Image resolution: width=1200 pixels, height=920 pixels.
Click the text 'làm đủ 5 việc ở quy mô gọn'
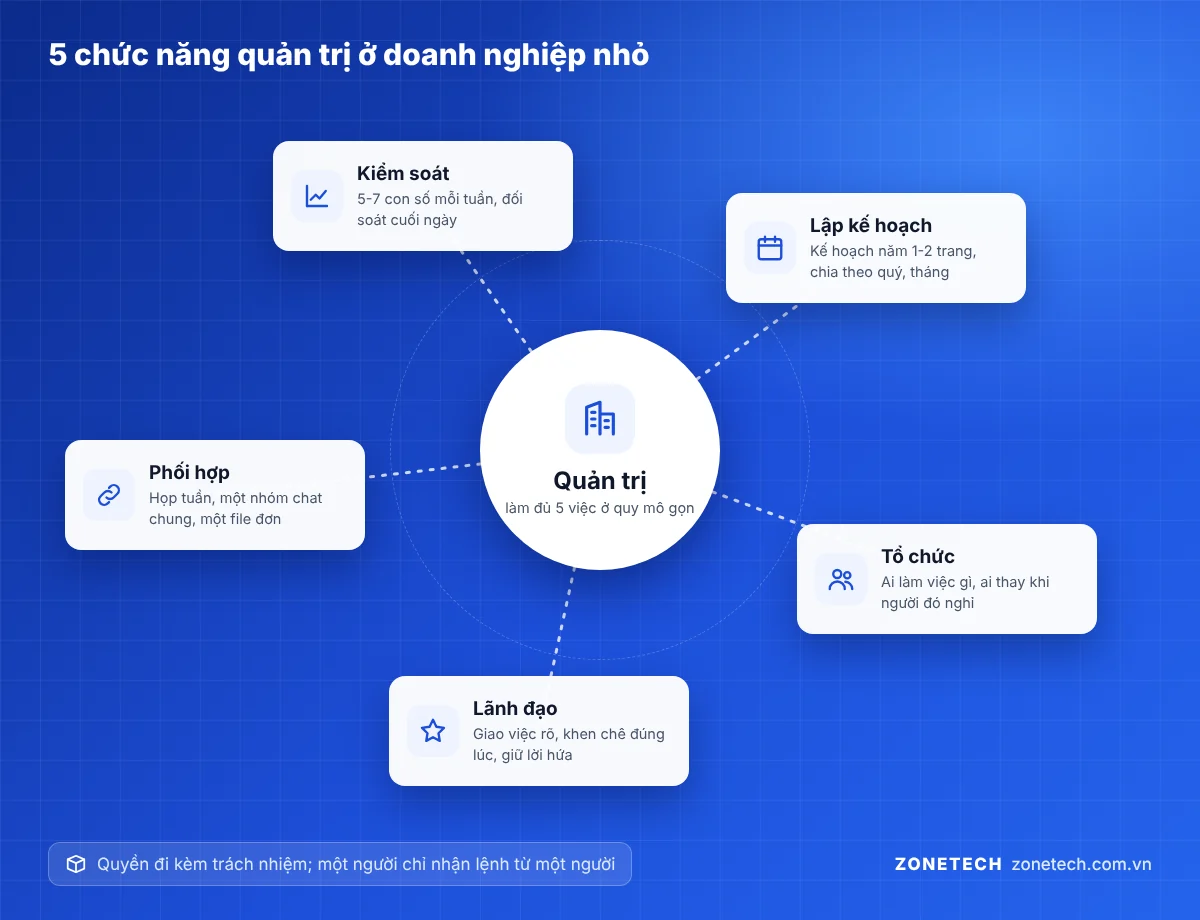[x=600, y=508]
